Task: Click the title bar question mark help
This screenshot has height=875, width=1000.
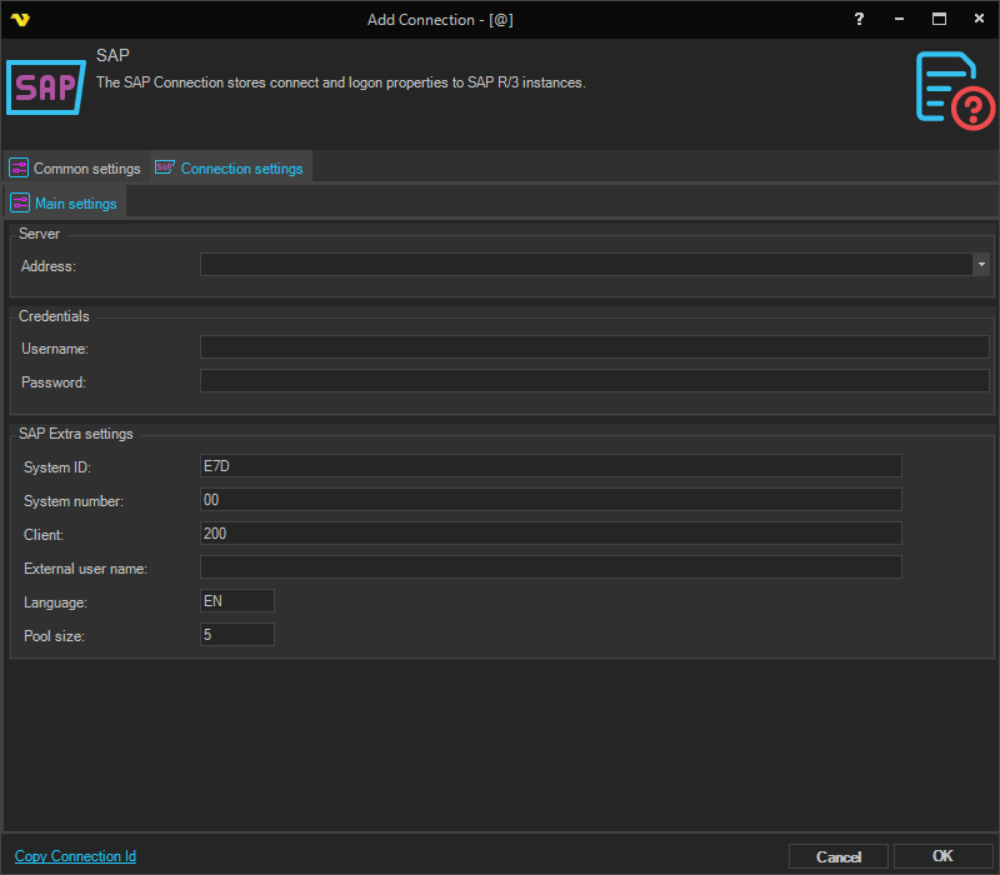Action: click(859, 19)
